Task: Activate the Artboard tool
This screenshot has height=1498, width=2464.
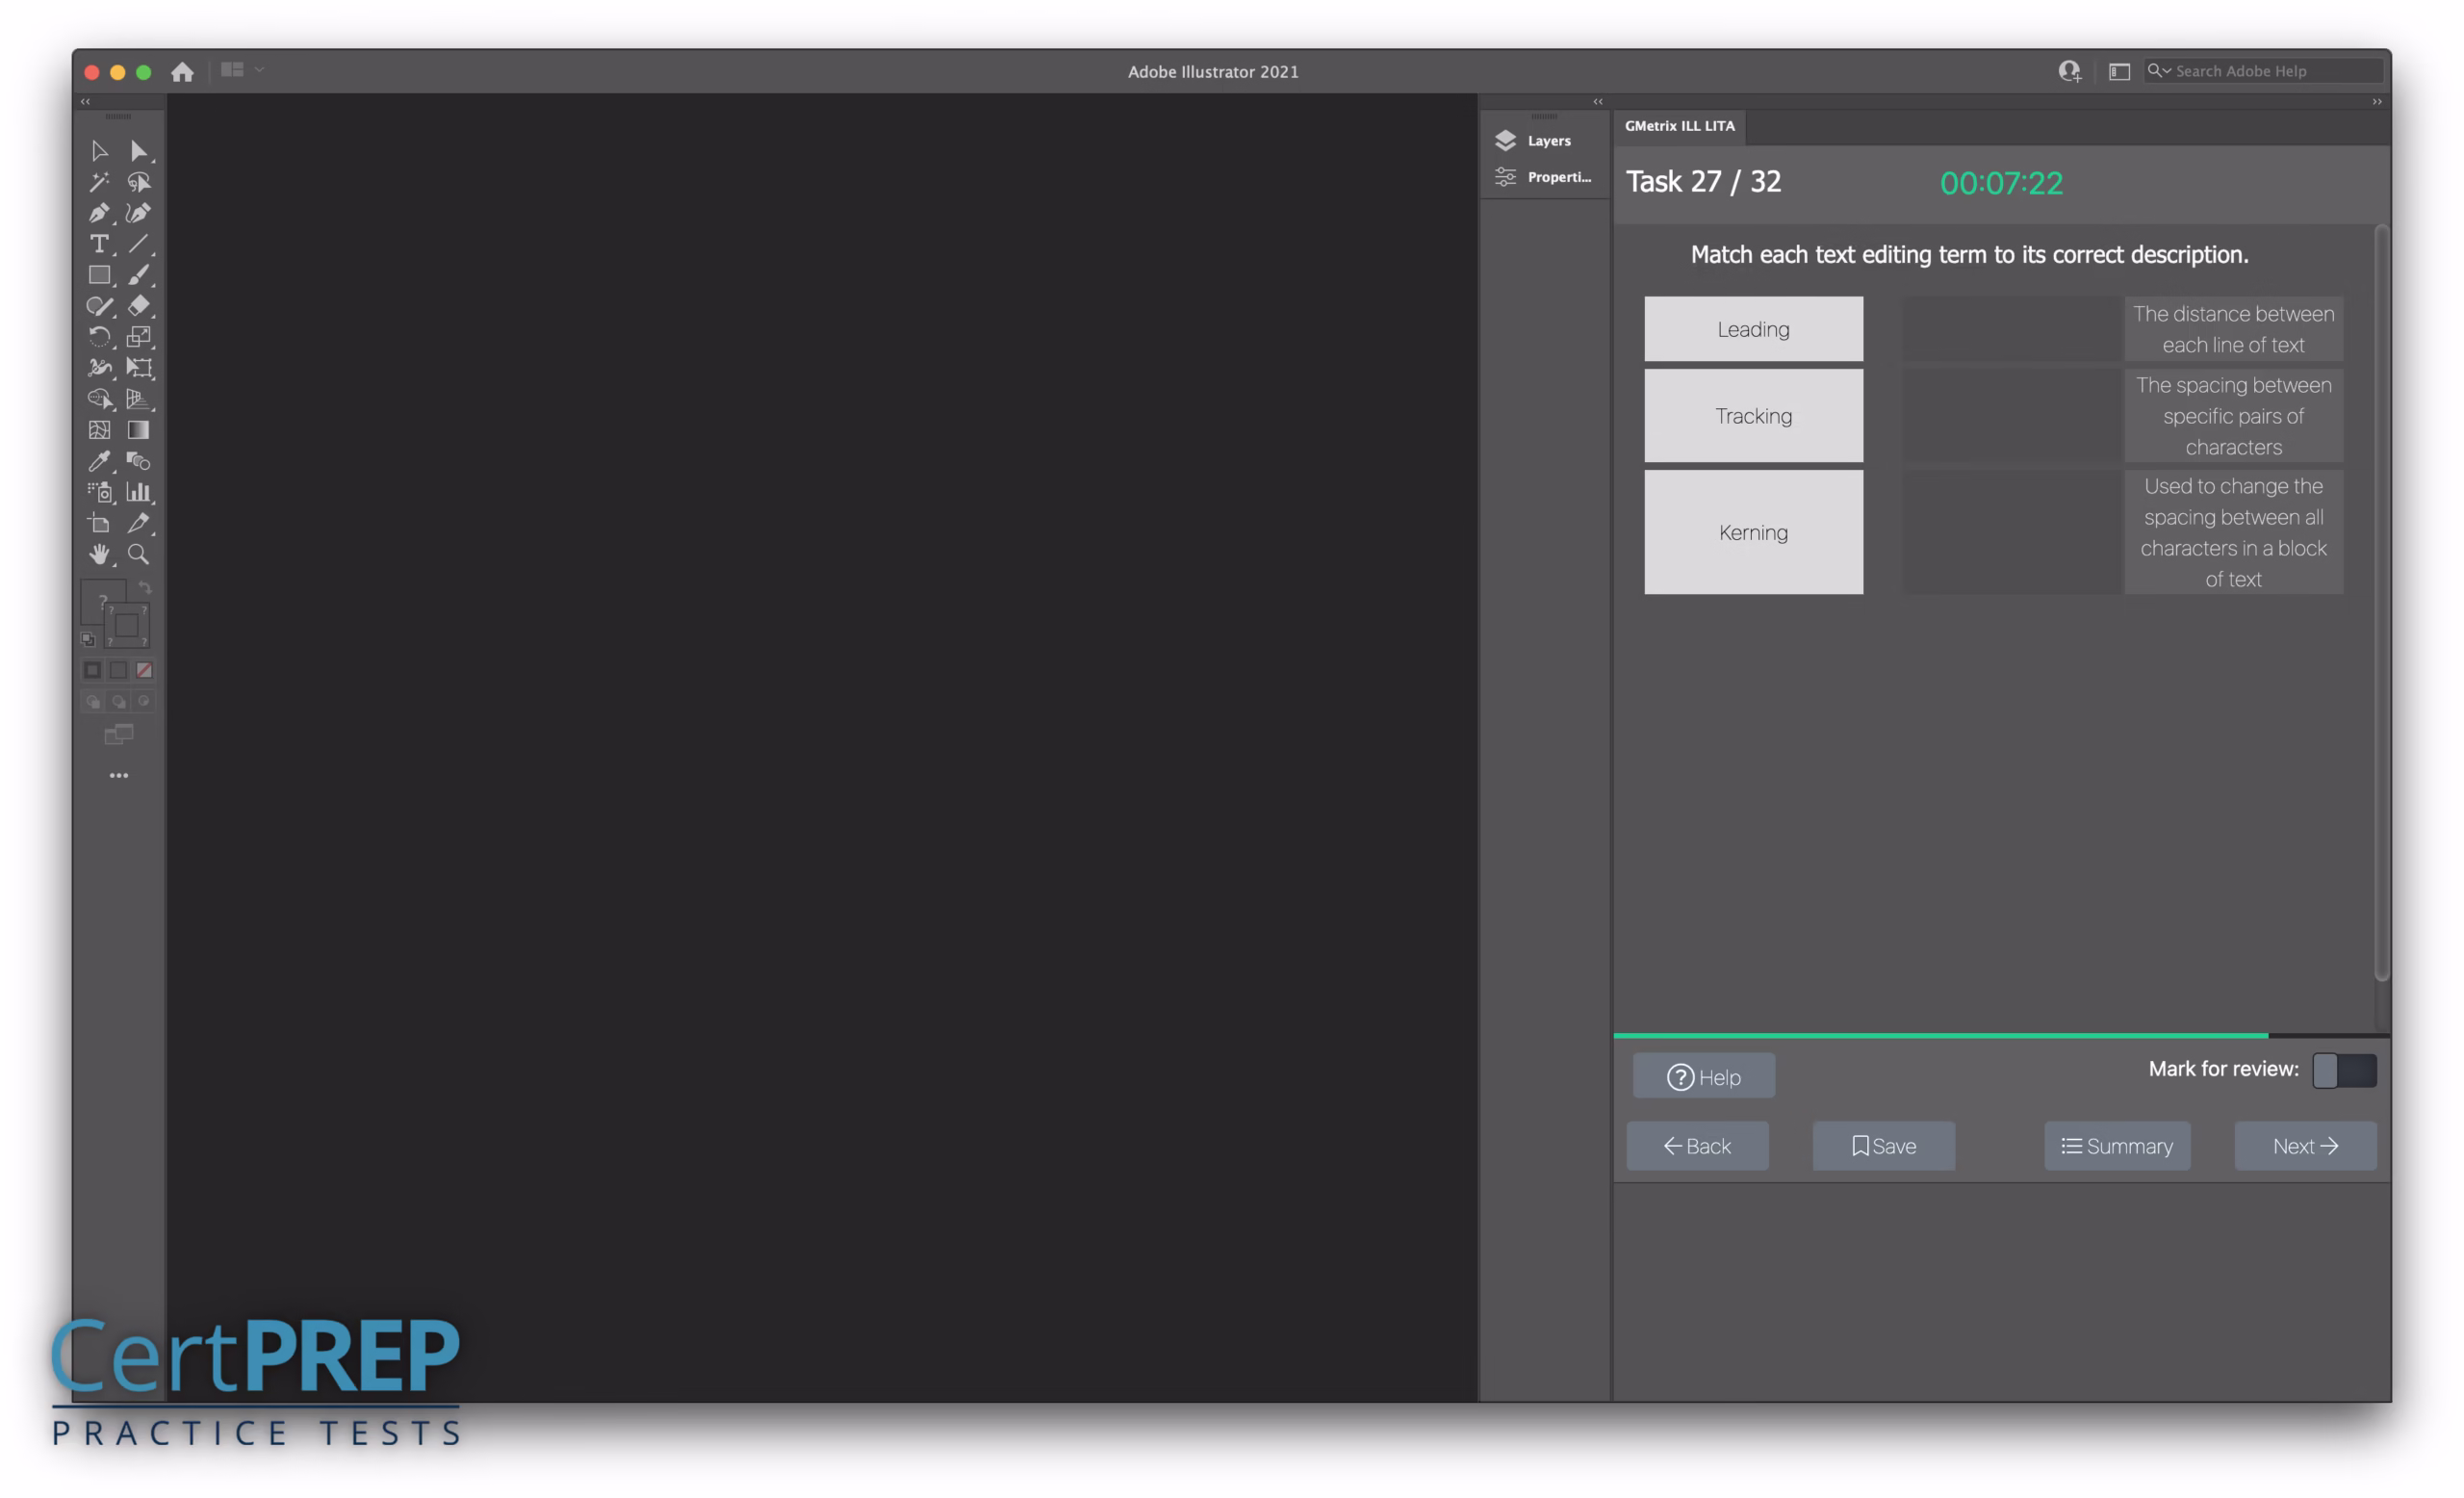Action: click(x=99, y=523)
